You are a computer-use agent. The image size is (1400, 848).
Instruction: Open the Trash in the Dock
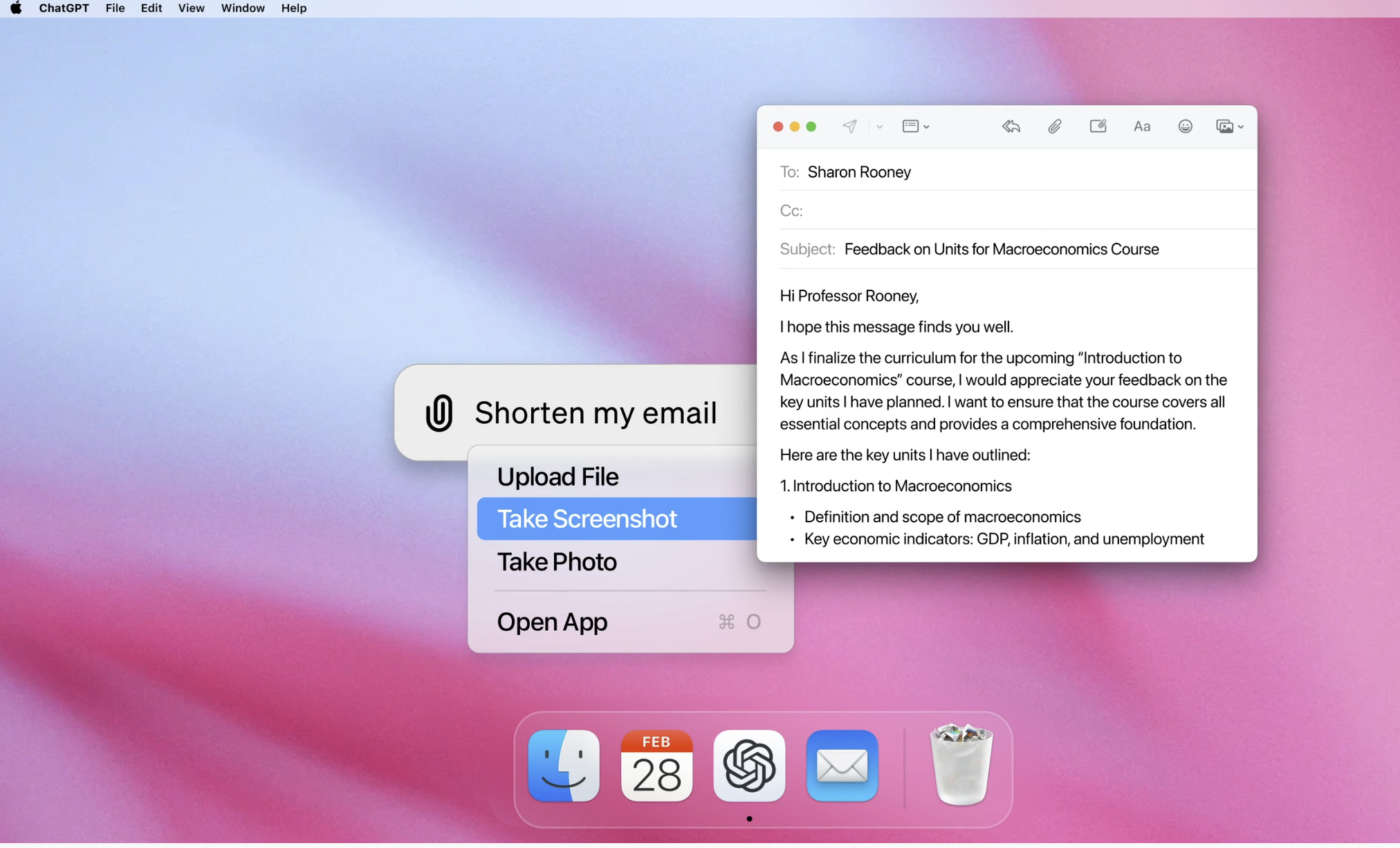[x=961, y=765]
